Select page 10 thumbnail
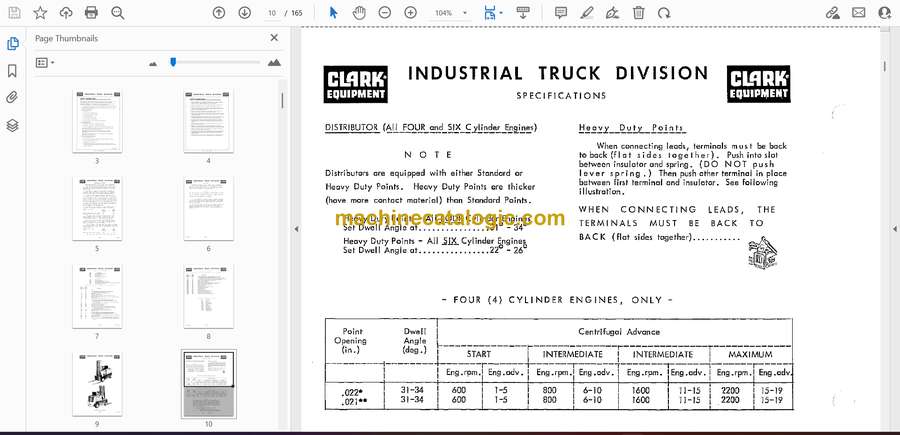The height and width of the screenshot is (435, 900). (208, 384)
